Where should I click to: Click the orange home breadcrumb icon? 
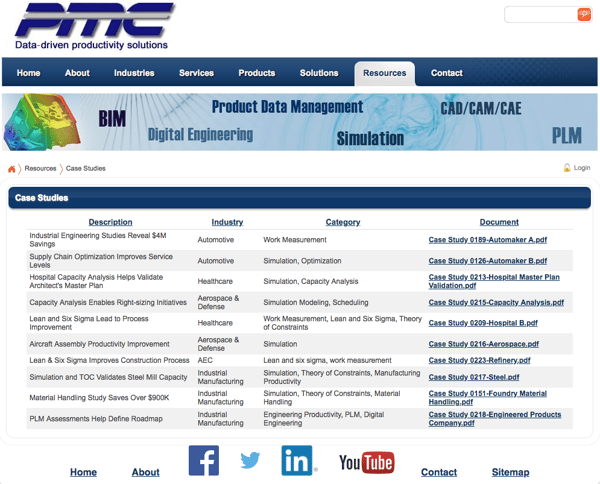coord(11,169)
